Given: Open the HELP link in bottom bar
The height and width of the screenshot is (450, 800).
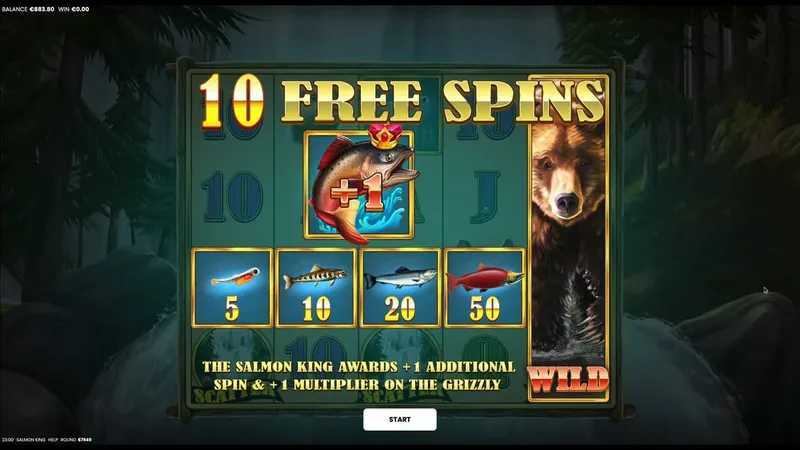Looking at the screenshot, I should (x=53, y=439).
